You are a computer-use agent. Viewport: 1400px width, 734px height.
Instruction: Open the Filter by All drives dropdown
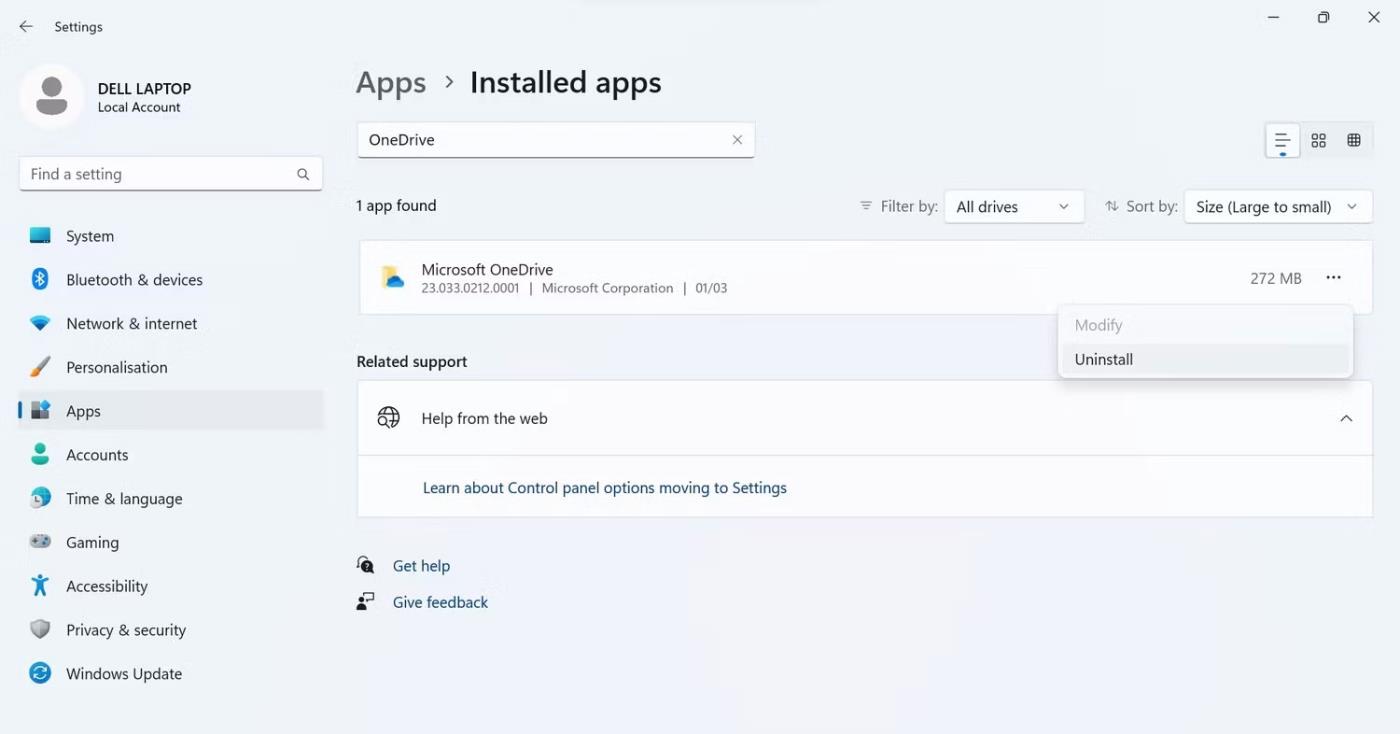1014,207
